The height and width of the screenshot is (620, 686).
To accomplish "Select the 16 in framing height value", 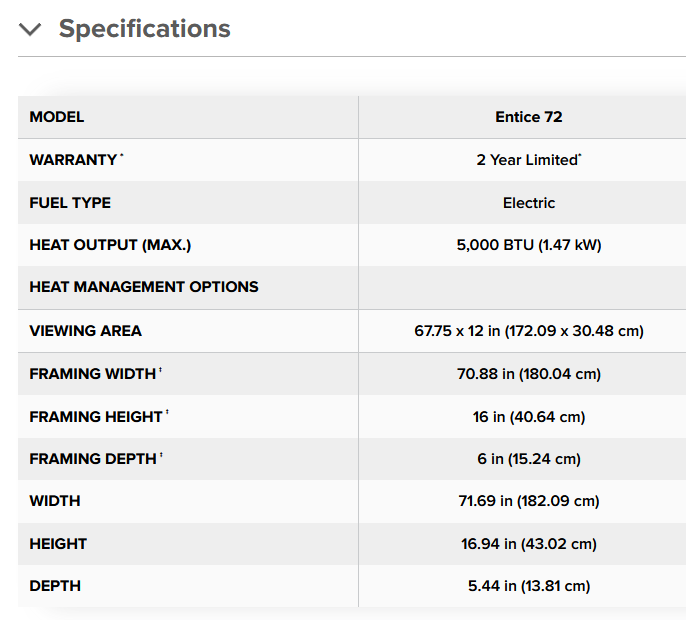I will [528, 416].
